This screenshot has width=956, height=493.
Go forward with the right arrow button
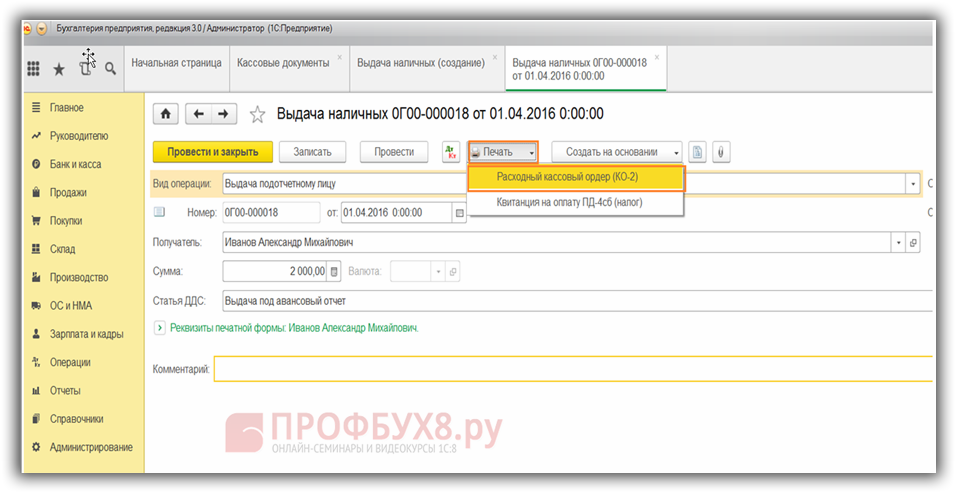(224, 114)
